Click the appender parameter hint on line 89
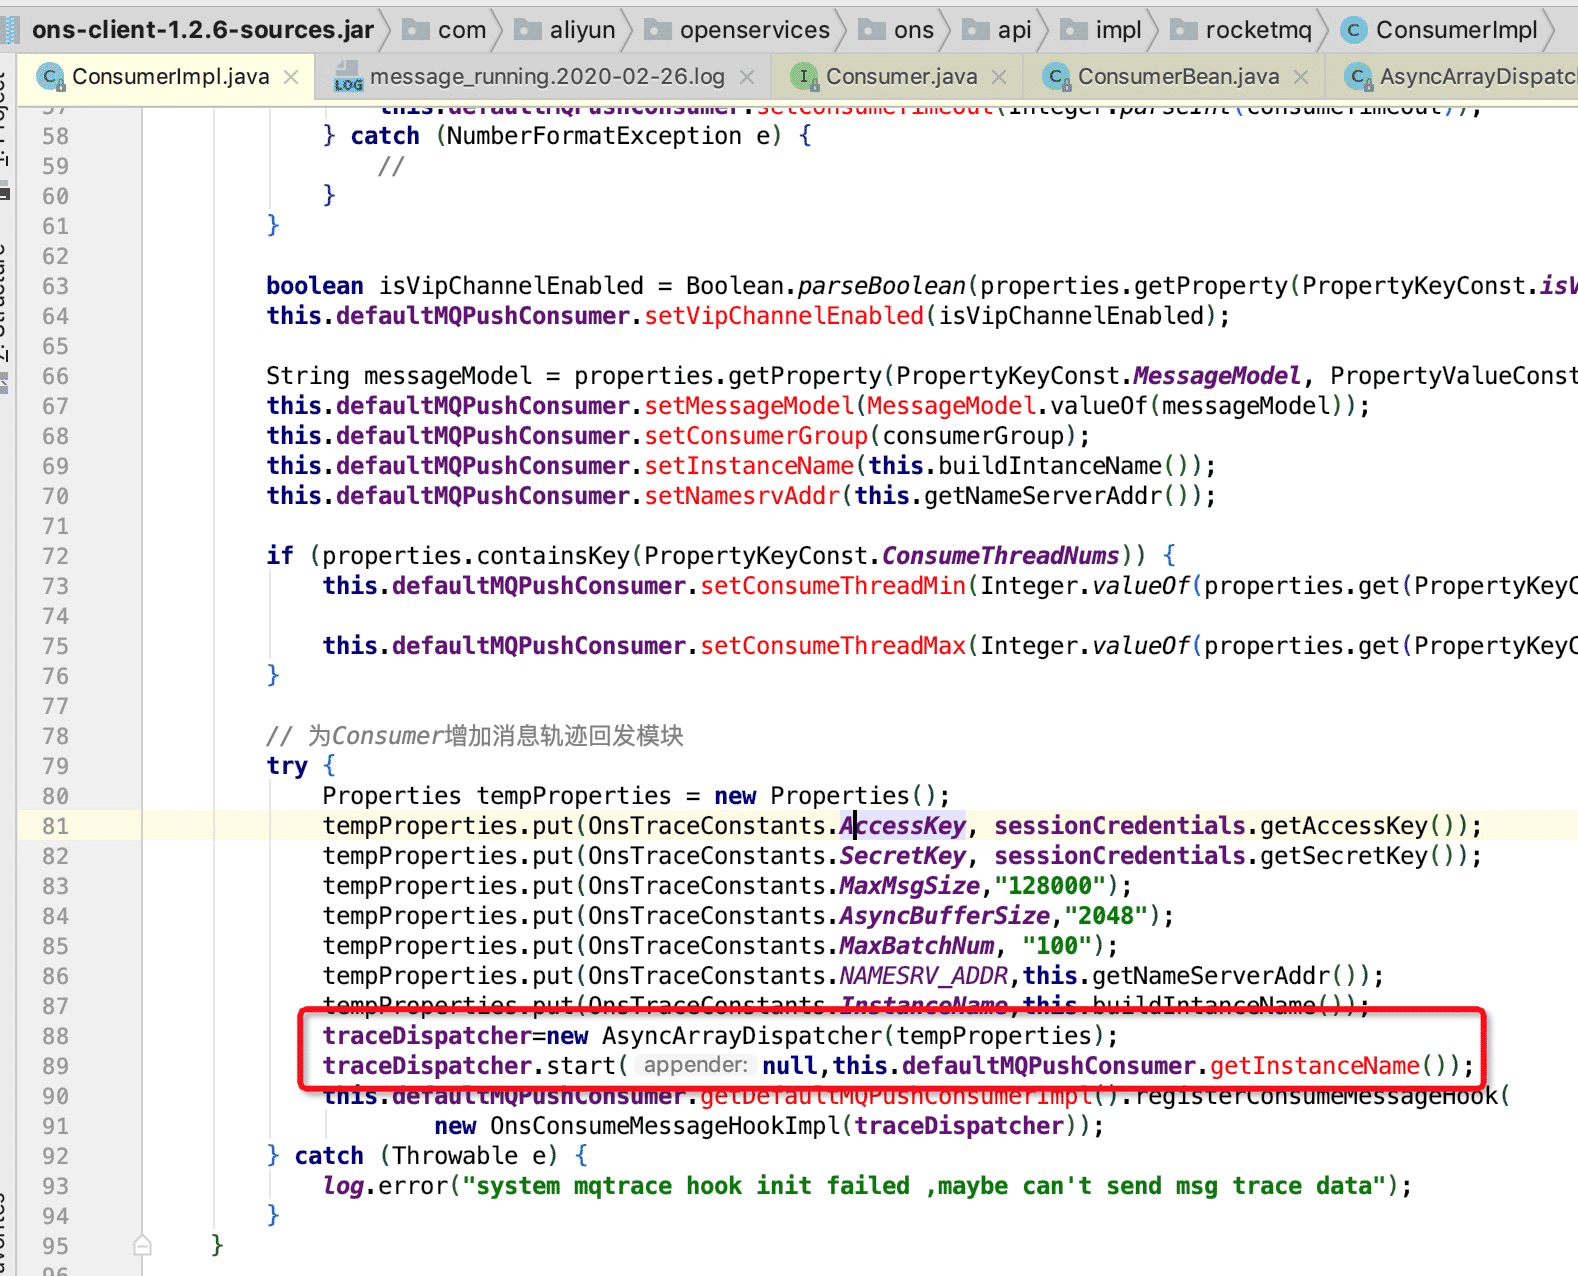Viewport: 1578px width, 1276px height. click(x=695, y=1065)
